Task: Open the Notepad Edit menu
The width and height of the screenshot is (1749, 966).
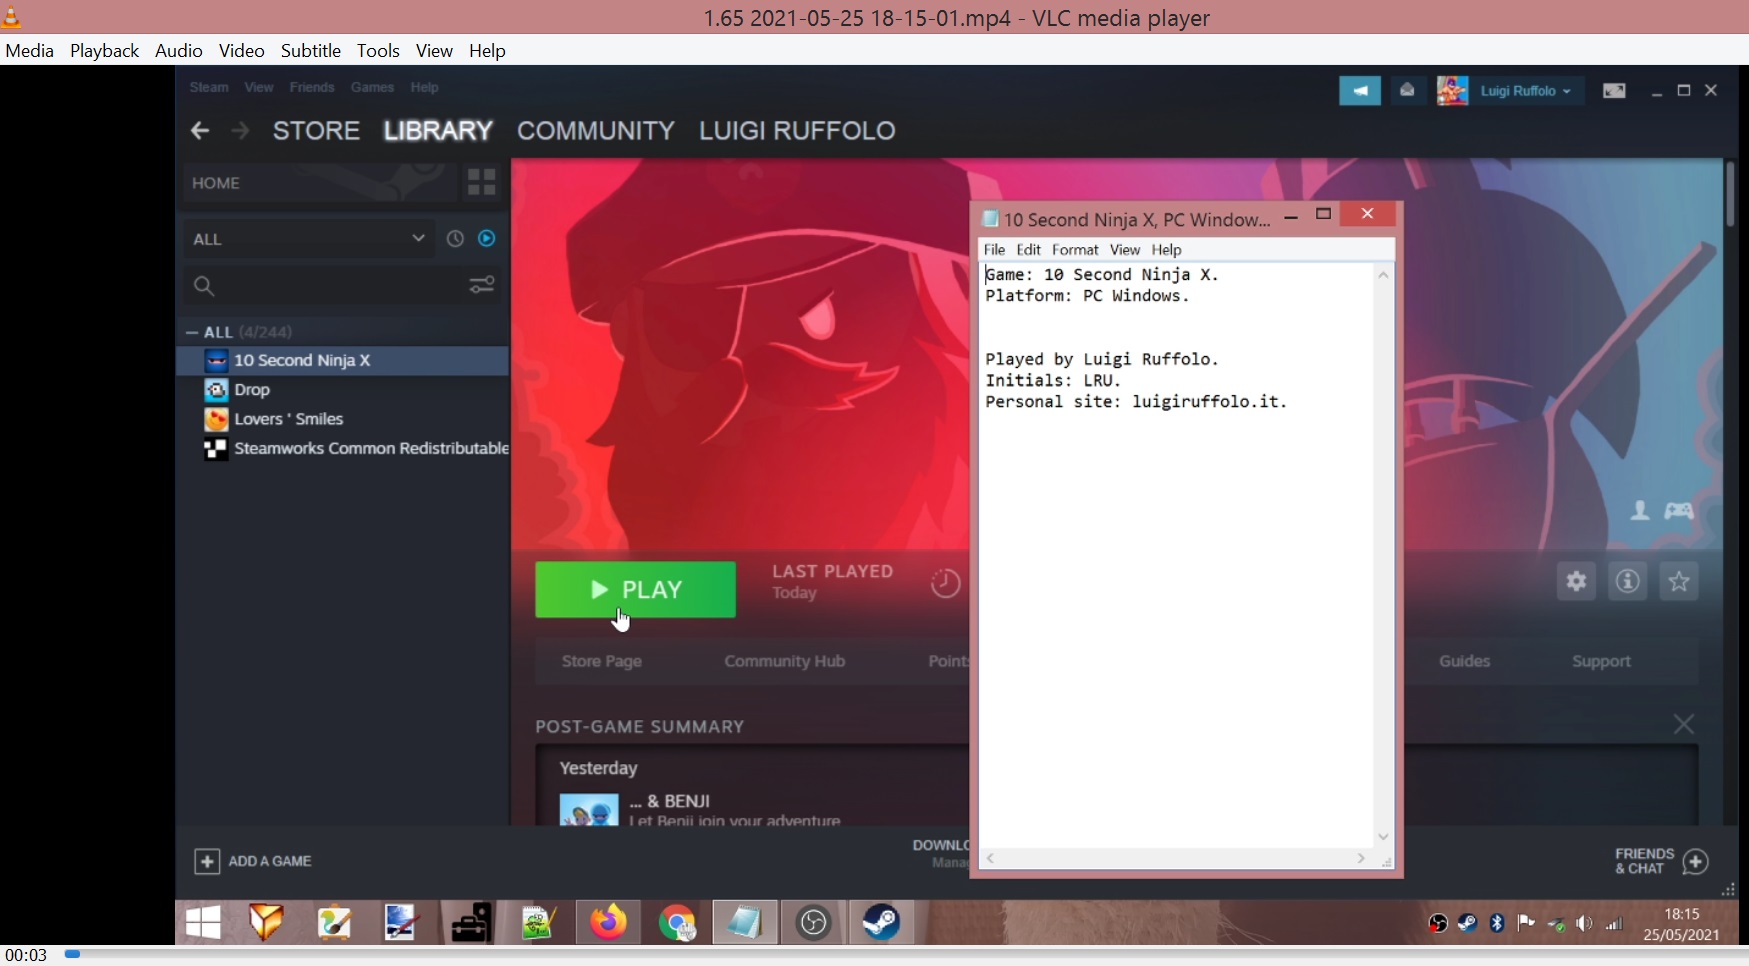Action: click(1029, 250)
